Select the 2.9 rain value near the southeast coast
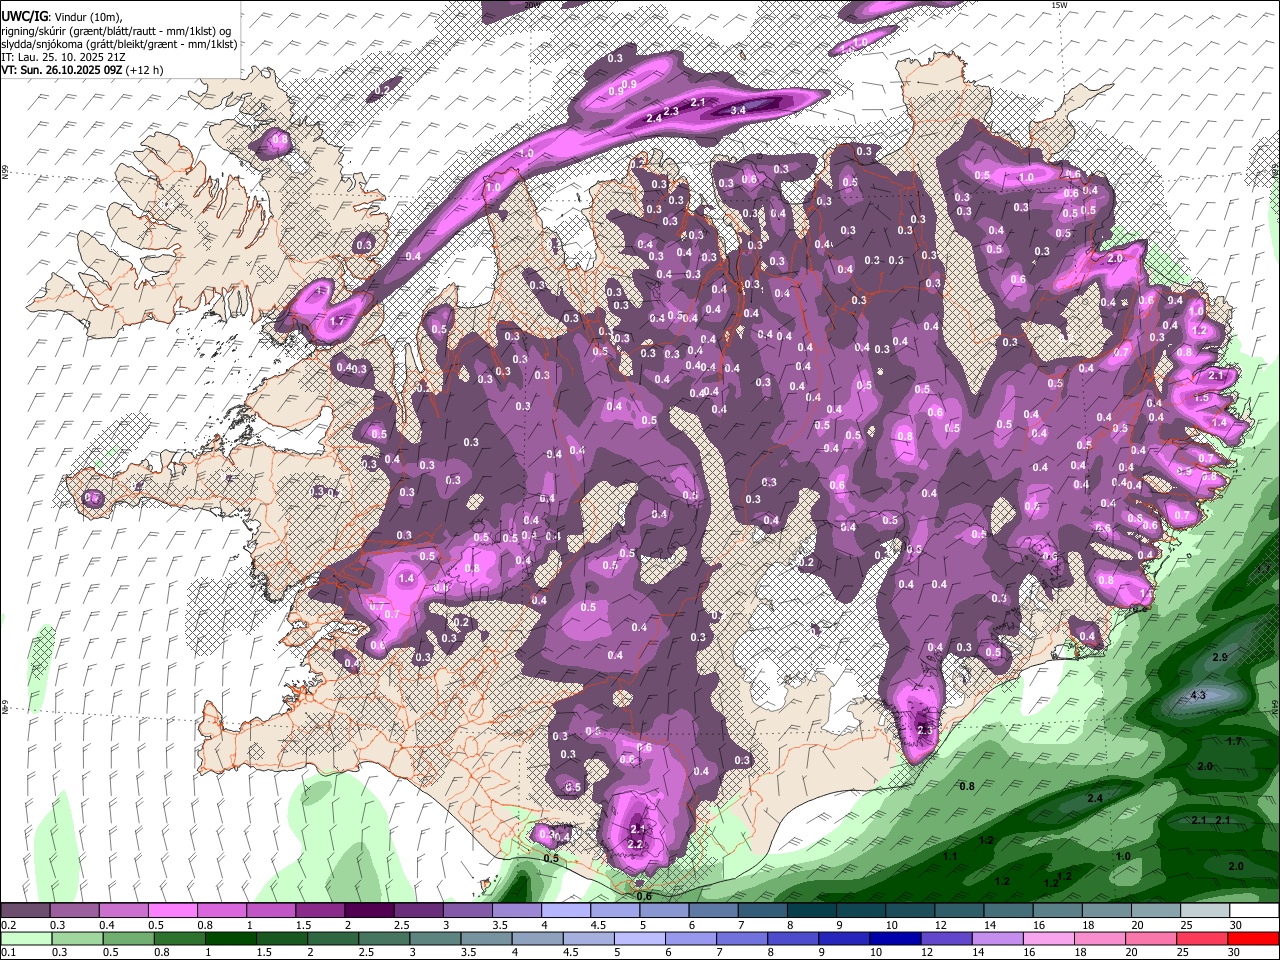1280x960 pixels. pos(1219,657)
